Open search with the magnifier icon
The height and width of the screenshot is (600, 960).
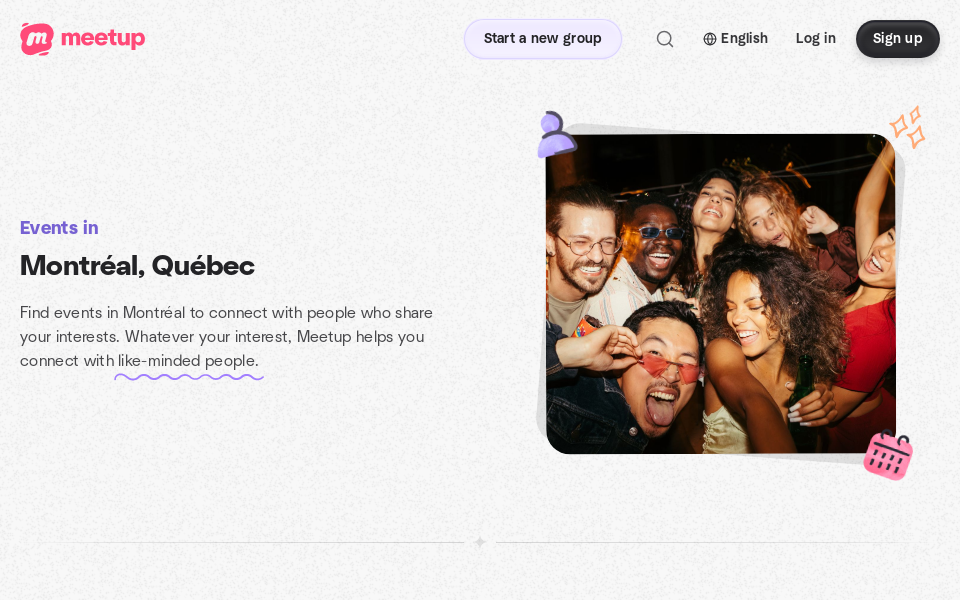point(665,39)
